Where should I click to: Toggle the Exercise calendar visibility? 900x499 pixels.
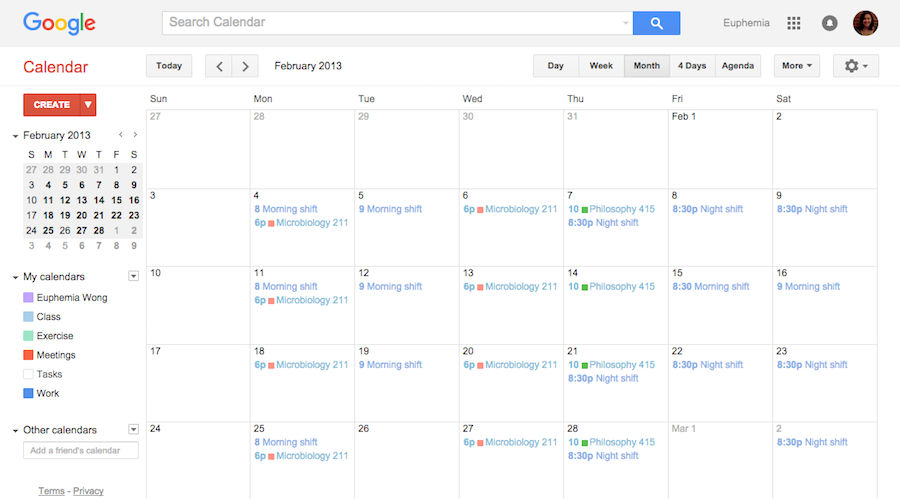click(x=28, y=336)
